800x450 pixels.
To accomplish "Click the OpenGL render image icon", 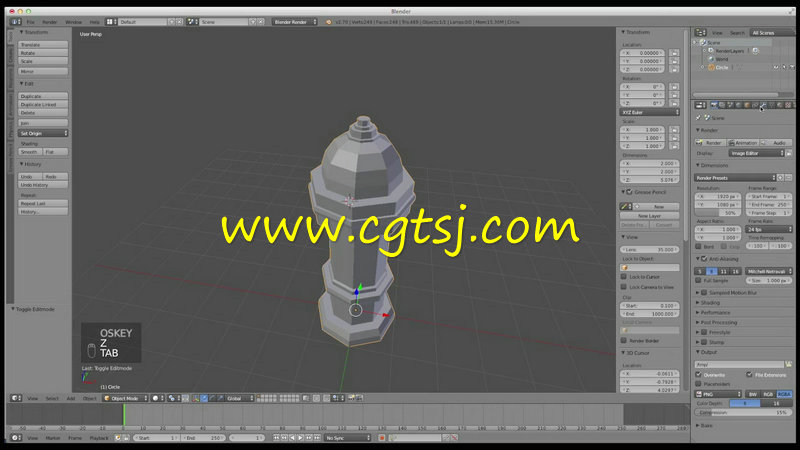I will point(351,398).
